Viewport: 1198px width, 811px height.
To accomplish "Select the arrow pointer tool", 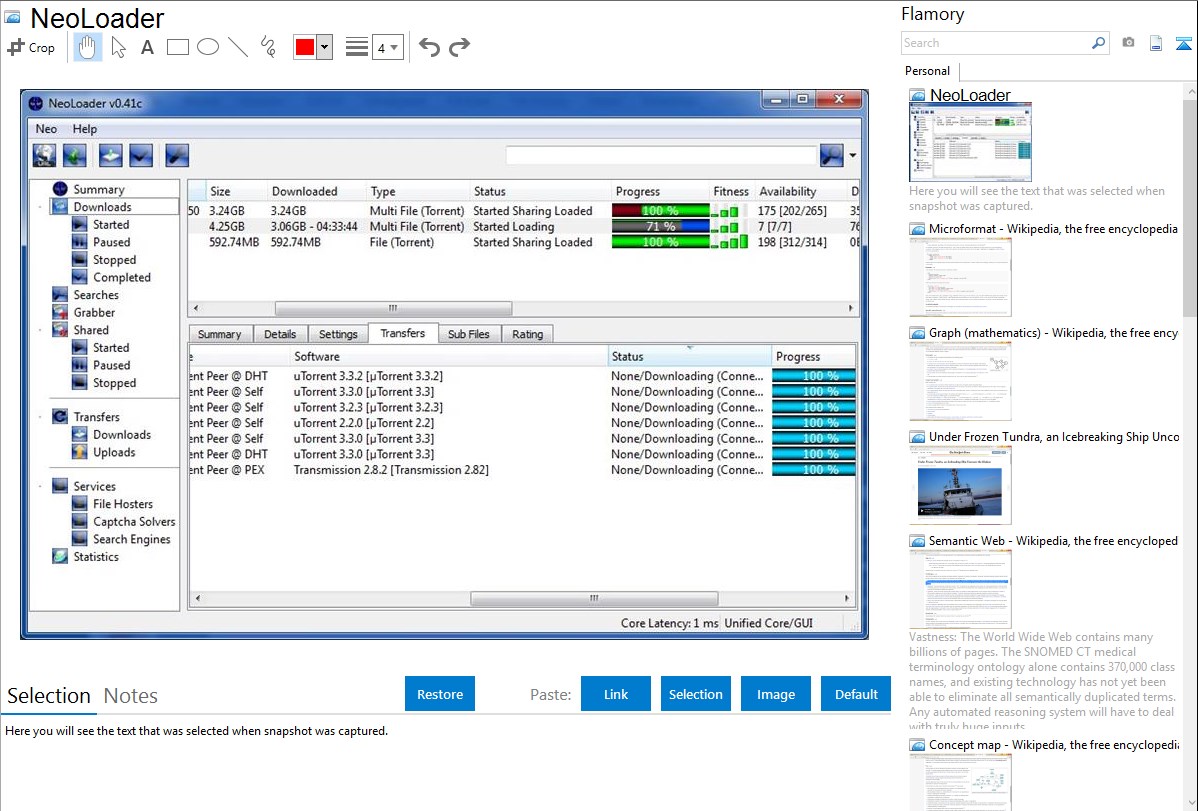I will [x=118, y=47].
